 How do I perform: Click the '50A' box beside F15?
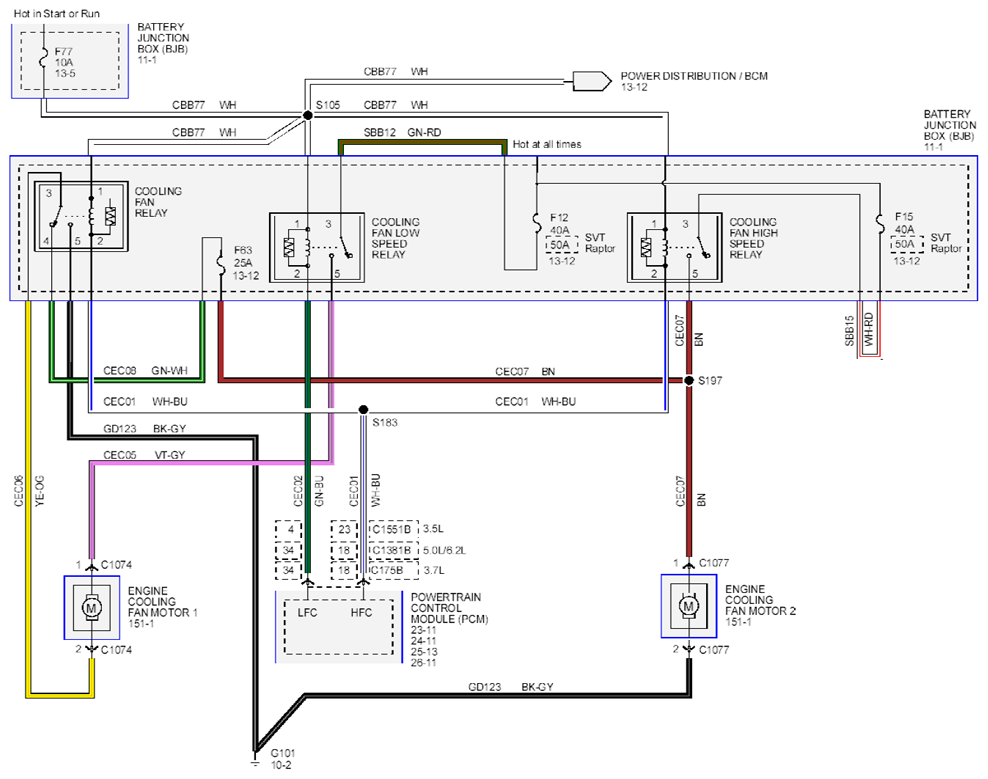click(x=905, y=244)
